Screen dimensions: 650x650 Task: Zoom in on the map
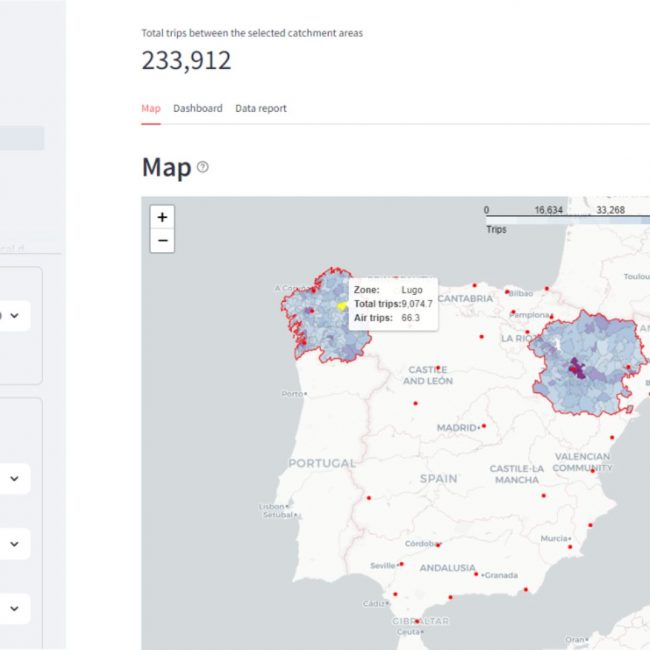pyautogui.click(x=162, y=217)
